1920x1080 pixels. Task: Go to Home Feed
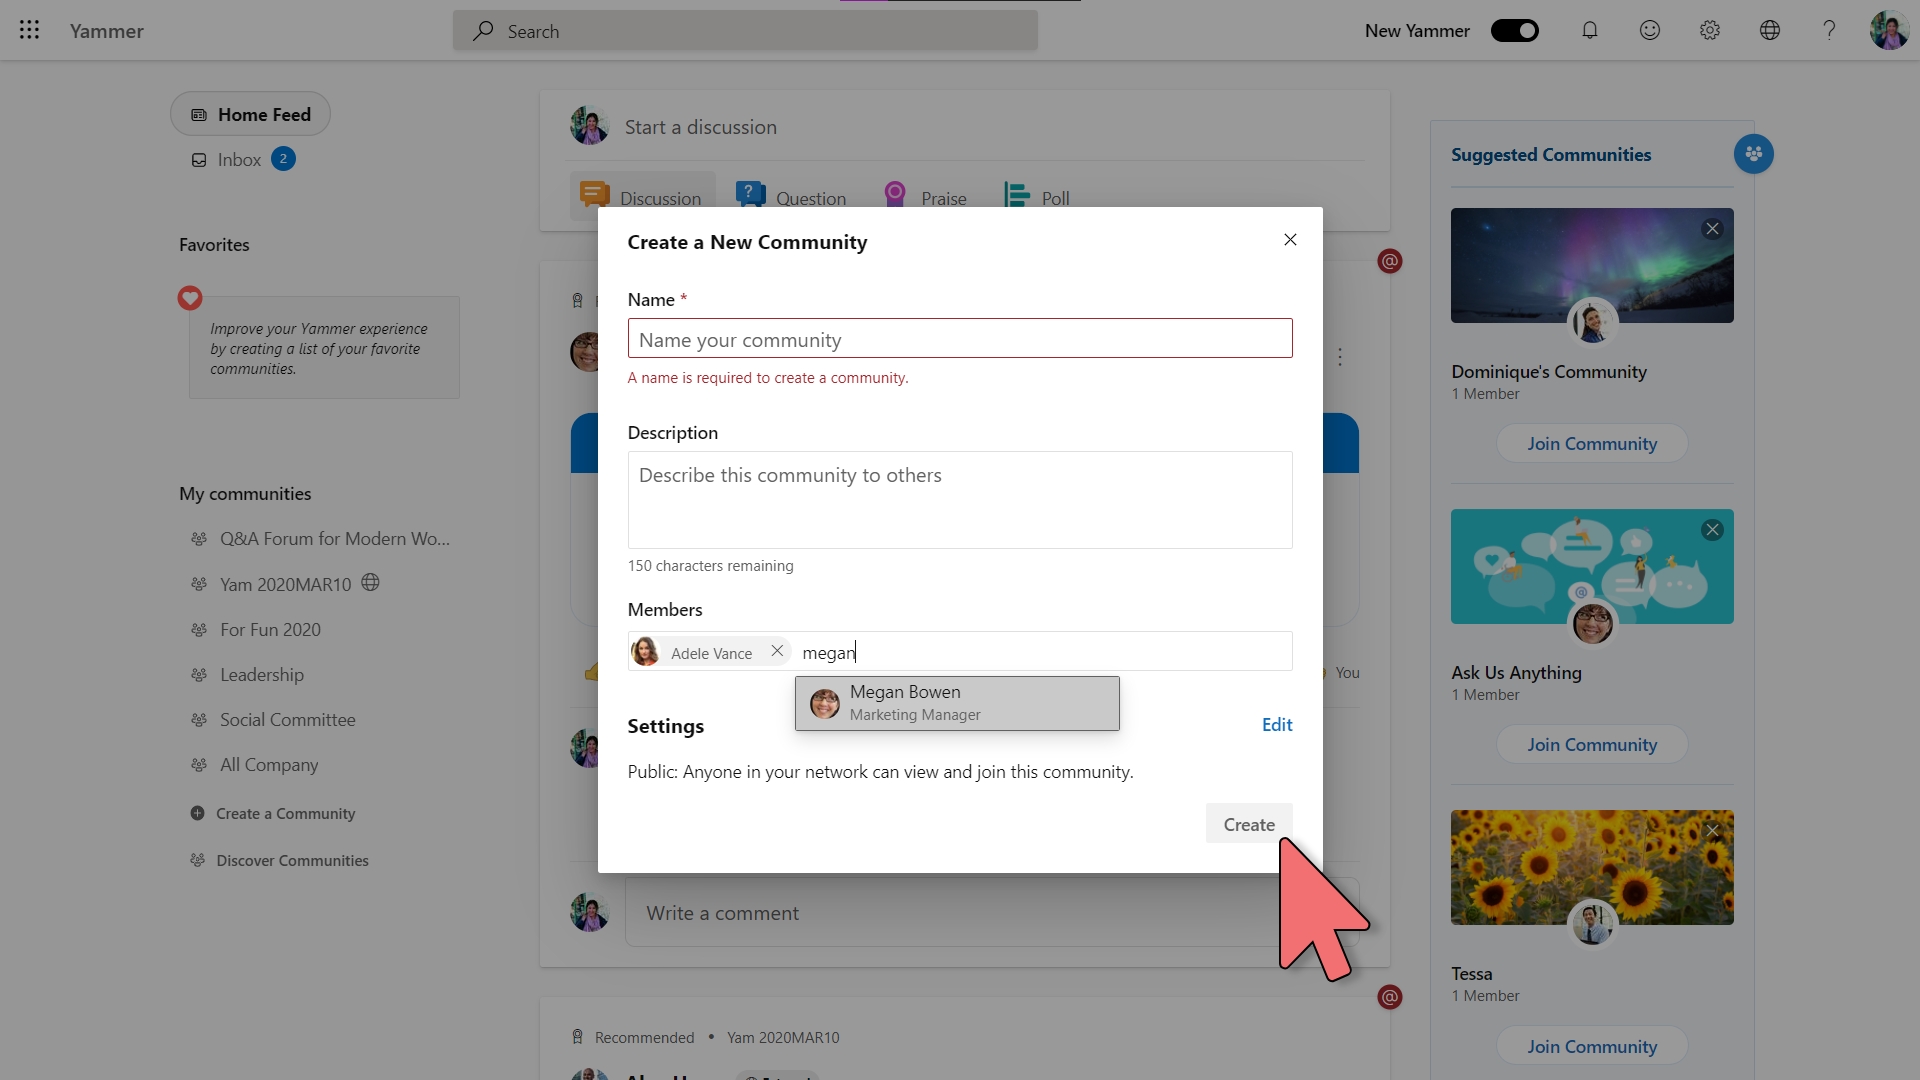pos(250,114)
